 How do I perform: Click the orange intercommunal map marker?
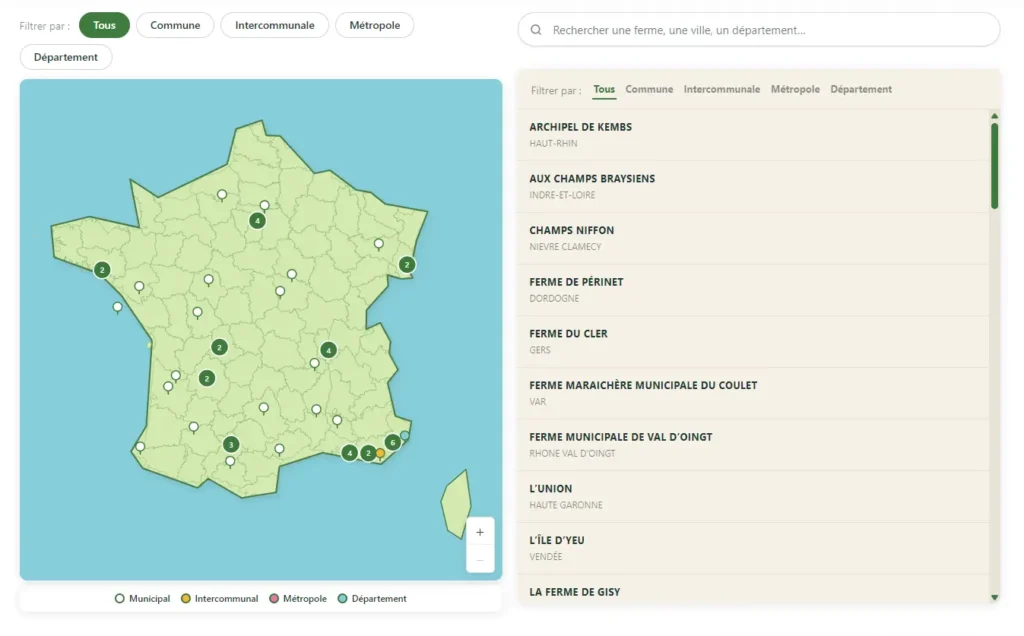point(380,453)
